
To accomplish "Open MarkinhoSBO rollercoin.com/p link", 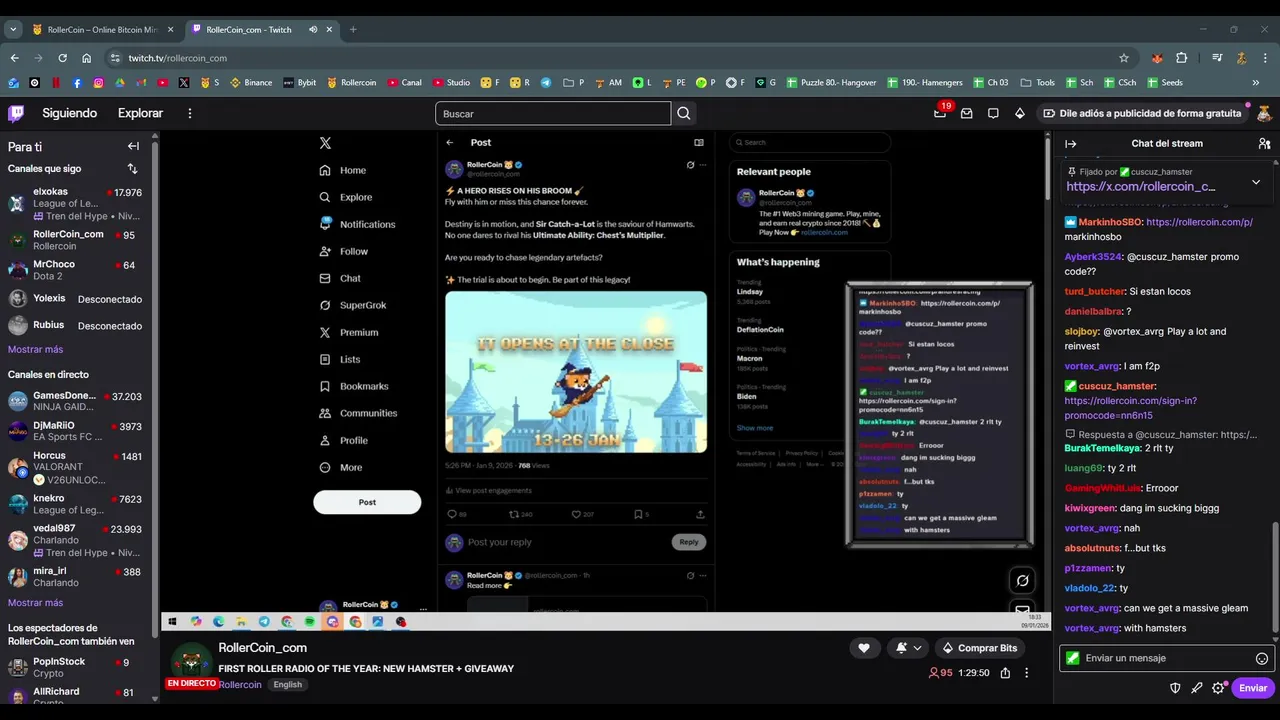I will click(x=1199, y=222).
